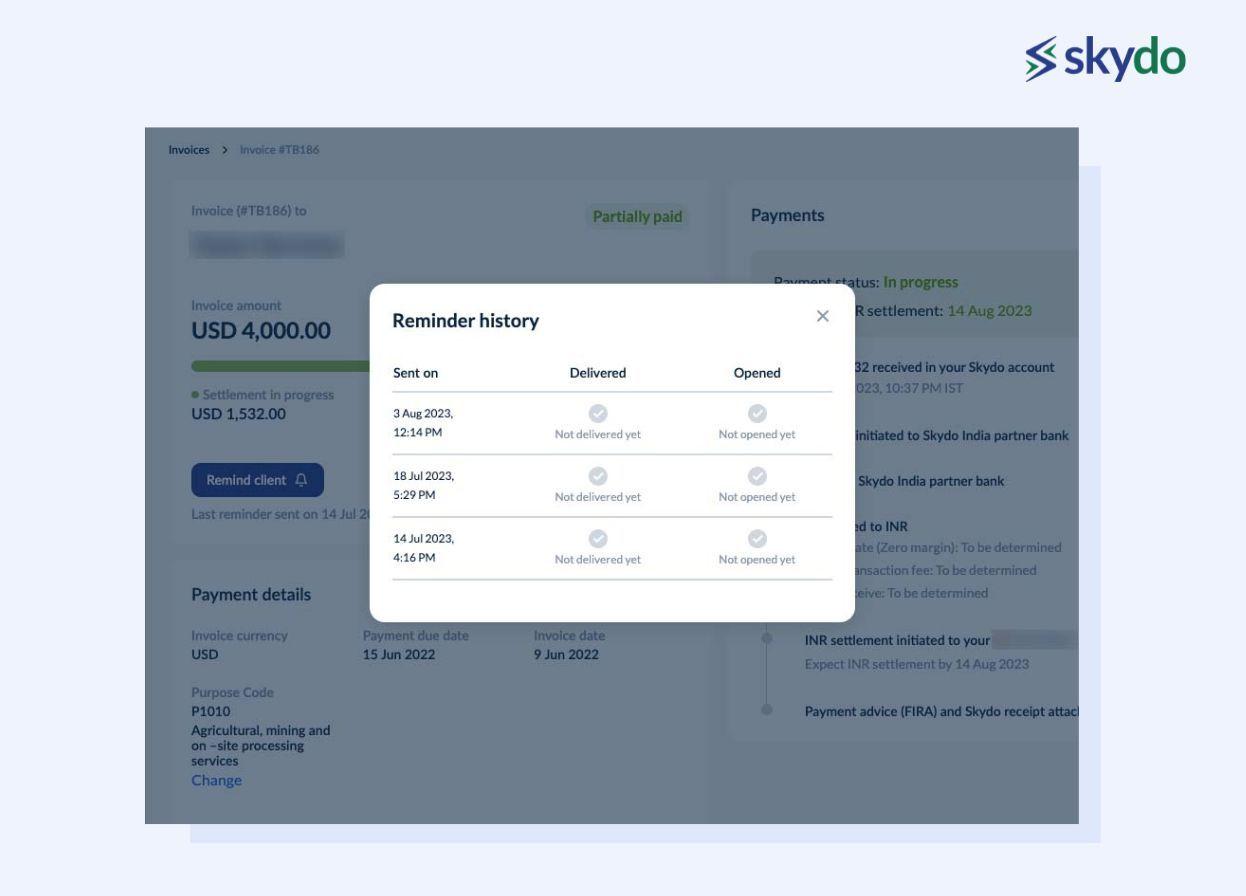Viewport: 1246px width, 896px height.
Task: Click the In progress payment status
Action: pos(921,282)
